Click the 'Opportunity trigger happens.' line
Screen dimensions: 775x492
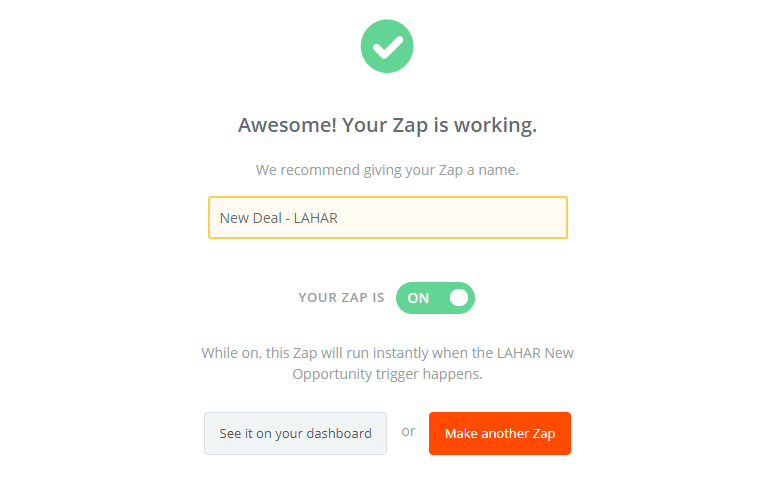pyautogui.click(x=387, y=374)
